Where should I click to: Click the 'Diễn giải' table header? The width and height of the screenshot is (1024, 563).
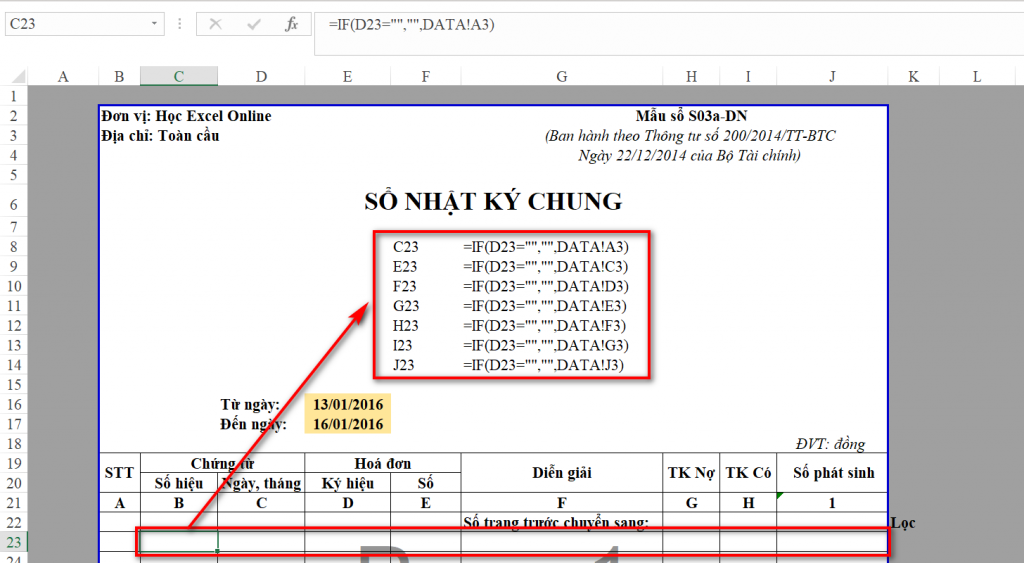tap(562, 473)
